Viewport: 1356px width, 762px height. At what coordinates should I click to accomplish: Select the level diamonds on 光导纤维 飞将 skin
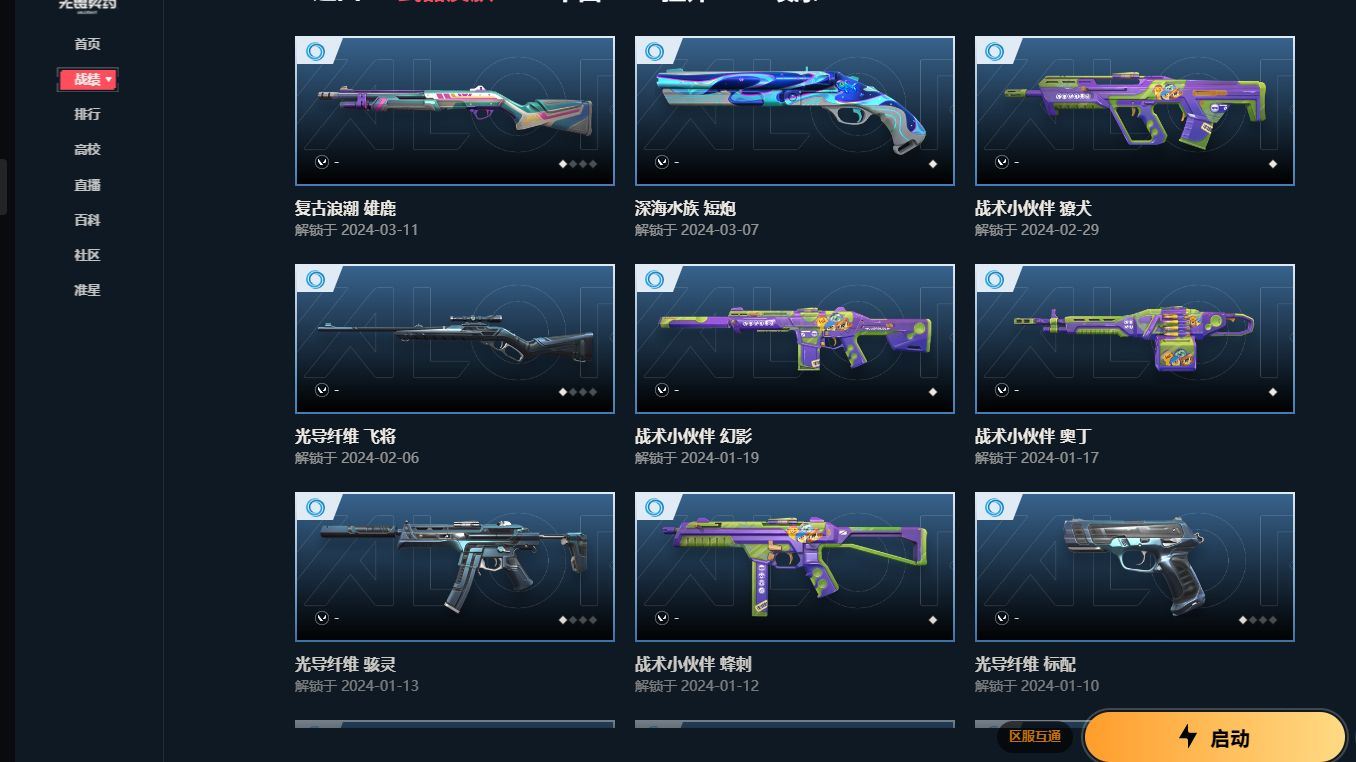coord(578,392)
